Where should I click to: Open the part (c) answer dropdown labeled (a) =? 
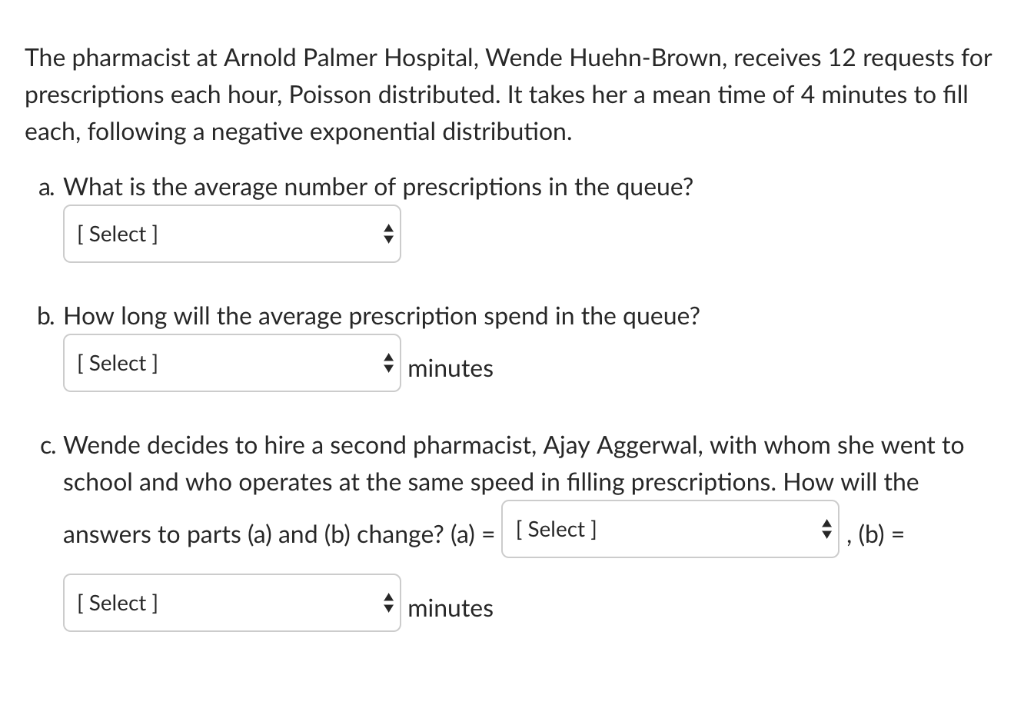click(x=670, y=529)
